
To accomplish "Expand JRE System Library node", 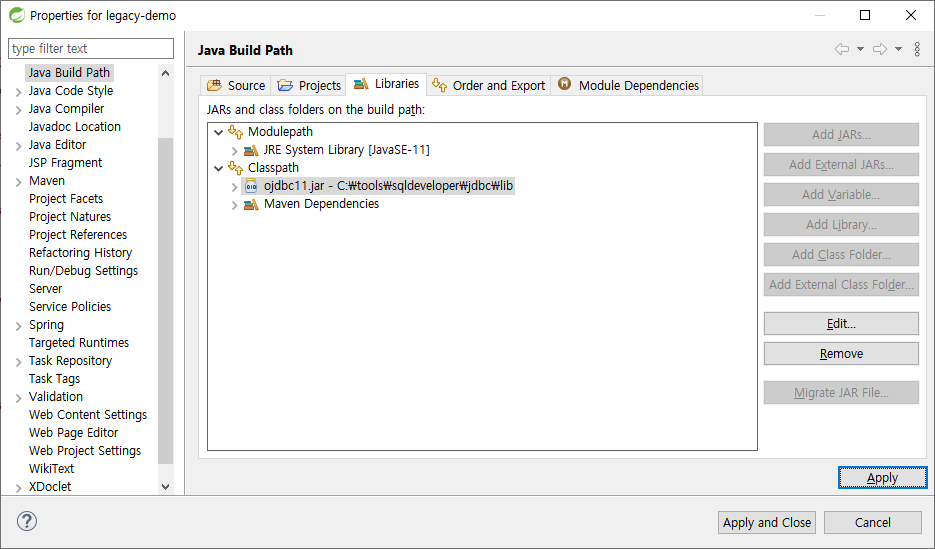I will tap(234, 151).
